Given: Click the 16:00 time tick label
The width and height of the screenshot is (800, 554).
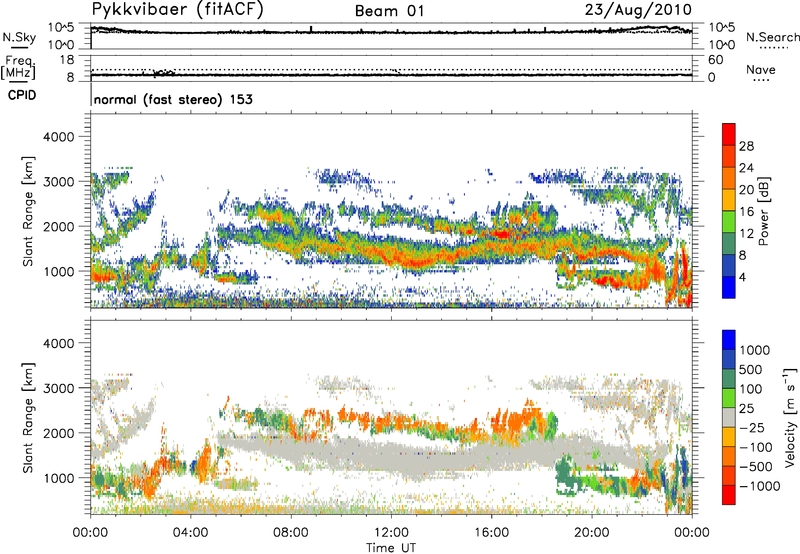Looking at the screenshot, I should click(491, 533).
